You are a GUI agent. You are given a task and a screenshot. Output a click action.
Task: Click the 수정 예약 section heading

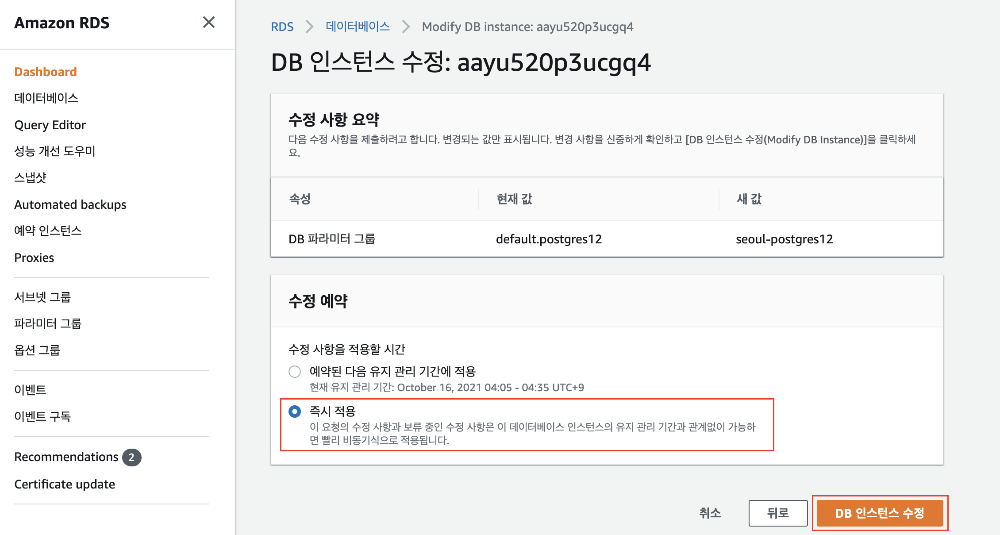point(318,301)
